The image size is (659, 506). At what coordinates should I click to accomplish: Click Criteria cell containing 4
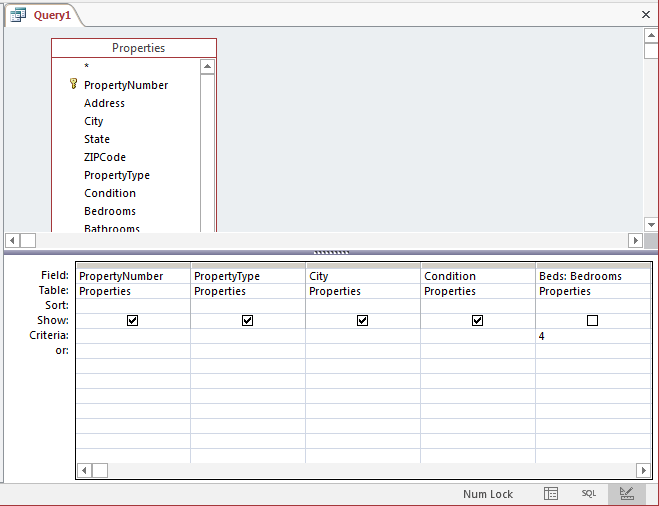pos(593,336)
